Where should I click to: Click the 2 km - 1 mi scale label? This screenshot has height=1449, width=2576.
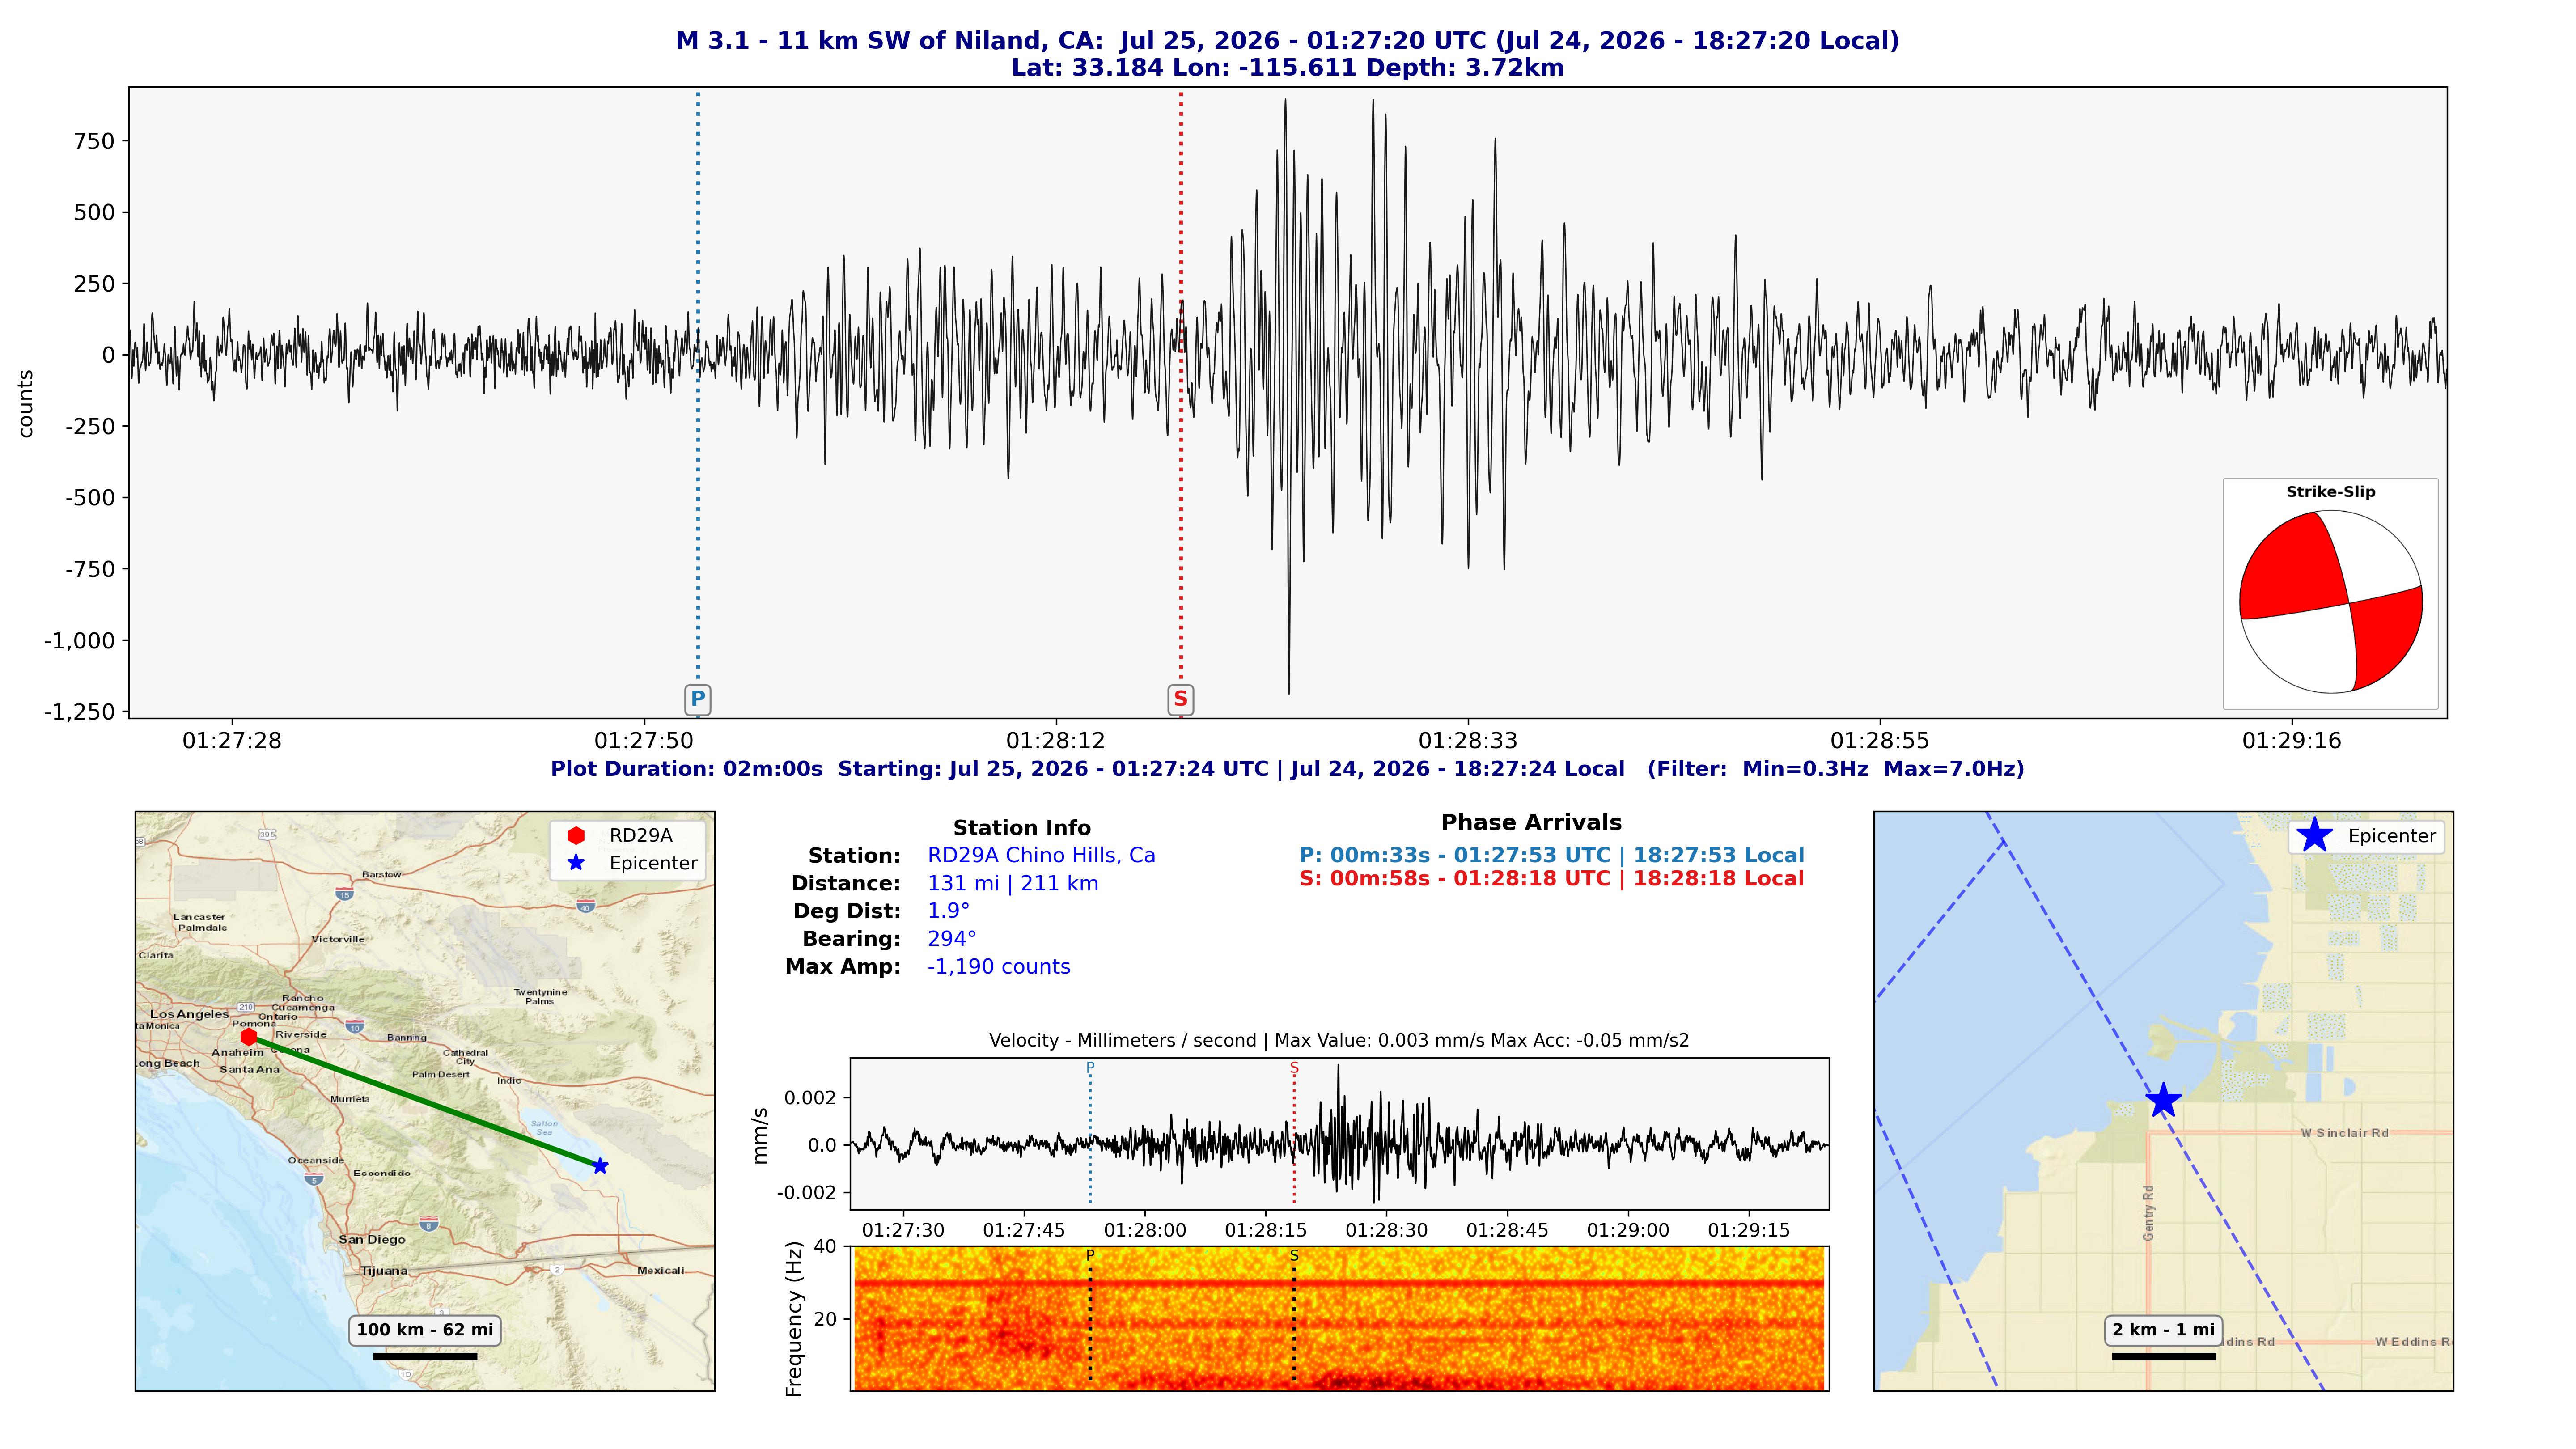2164,1330
